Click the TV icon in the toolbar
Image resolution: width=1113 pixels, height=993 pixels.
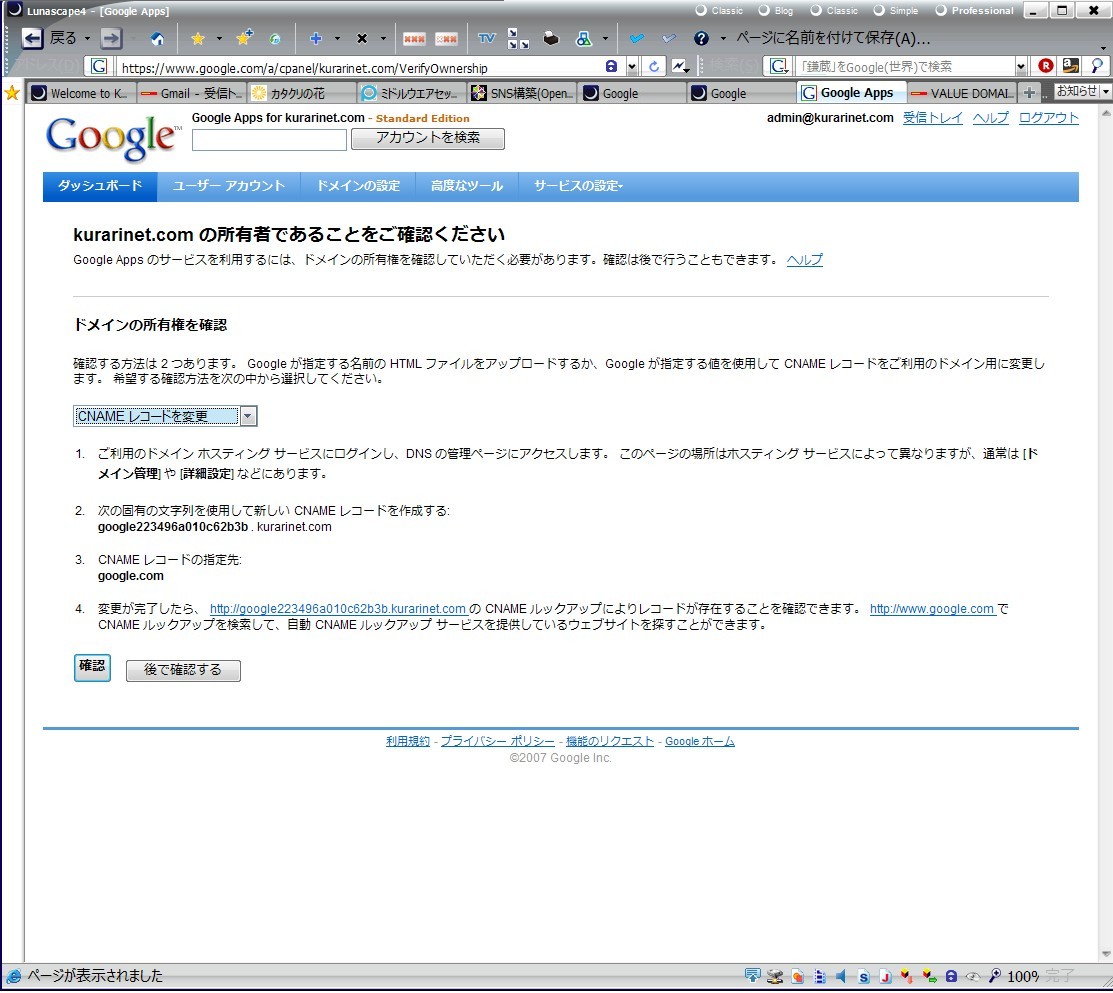pyautogui.click(x=486, y=38)
